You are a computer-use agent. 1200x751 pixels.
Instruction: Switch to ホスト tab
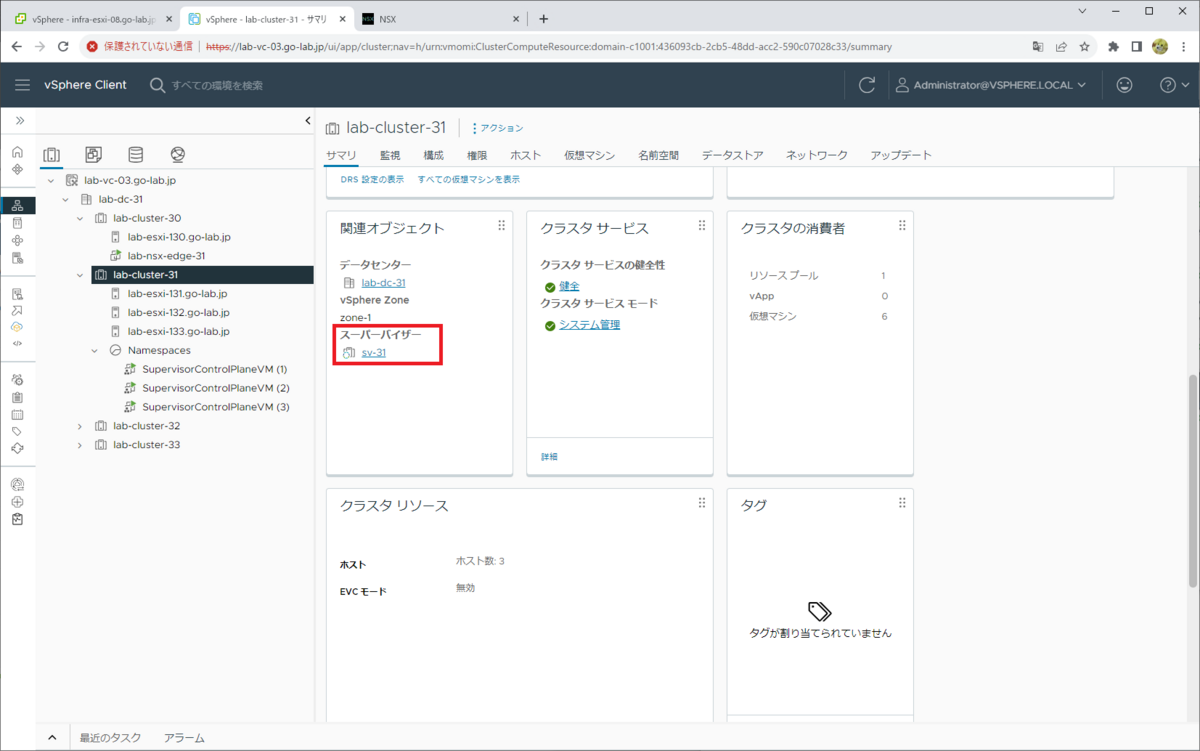(x=525, y=155)
